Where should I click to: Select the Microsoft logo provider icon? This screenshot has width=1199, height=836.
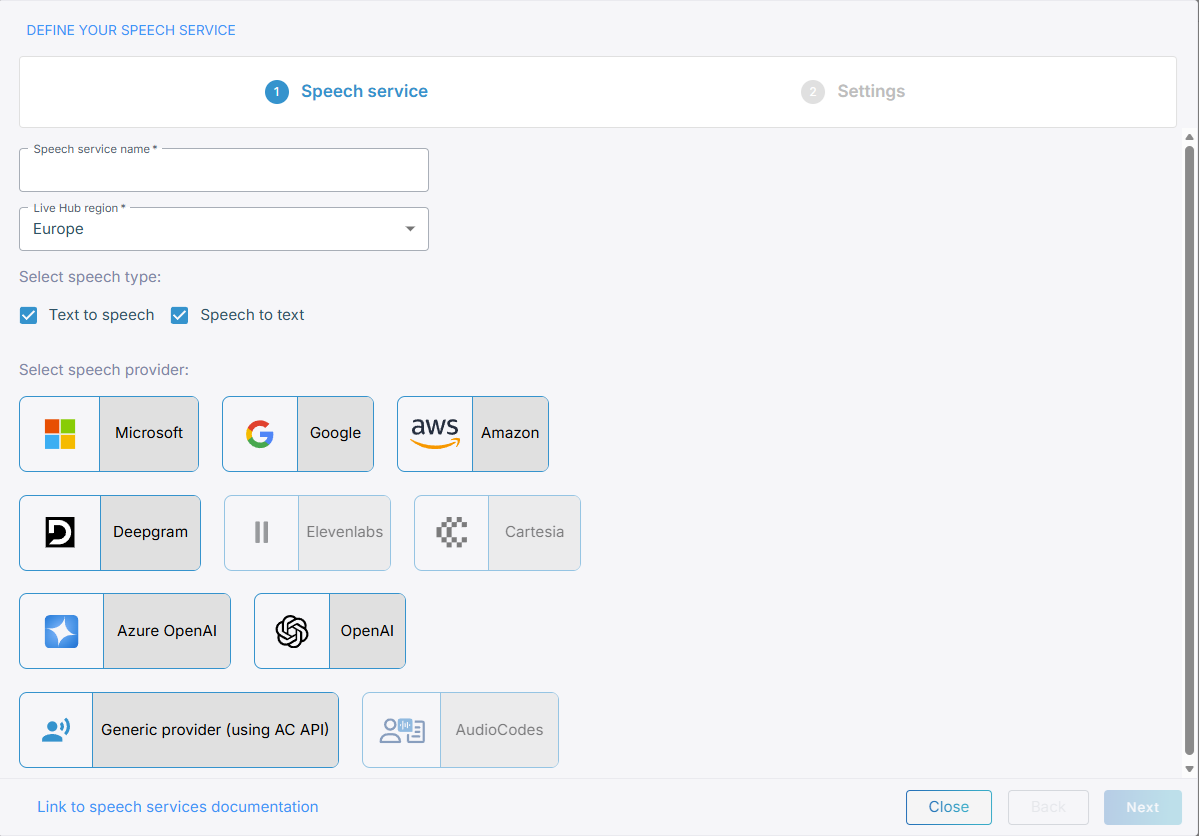[x=60, y=434]
